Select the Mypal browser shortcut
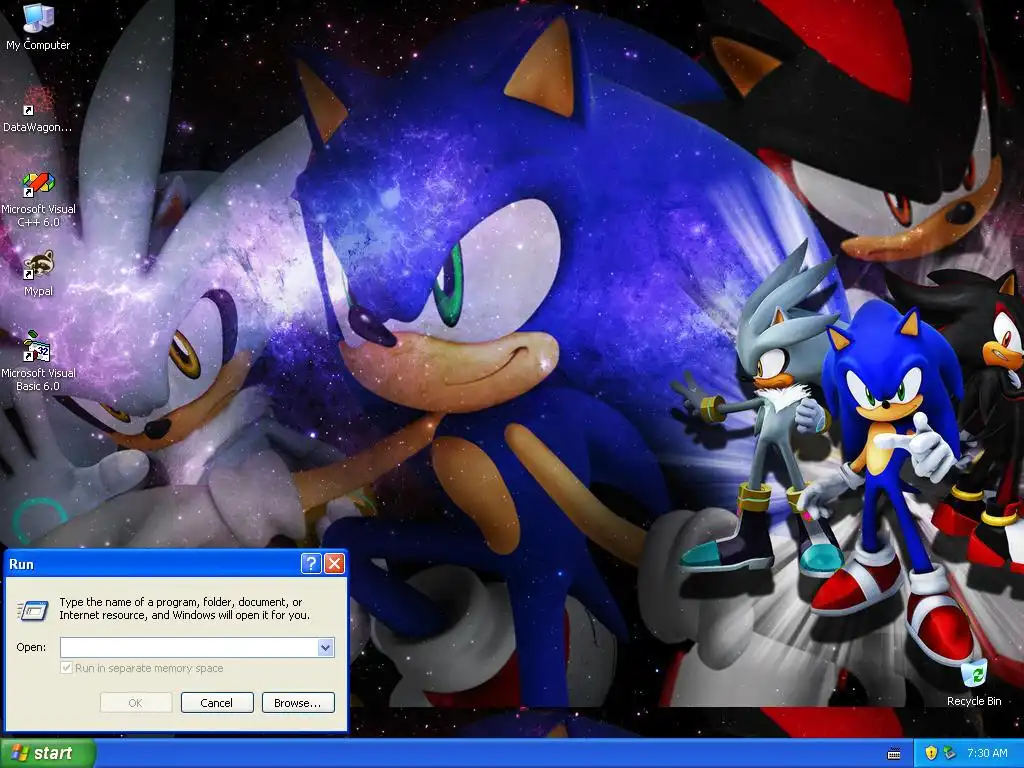The image size is (1024, 768). 38,273
